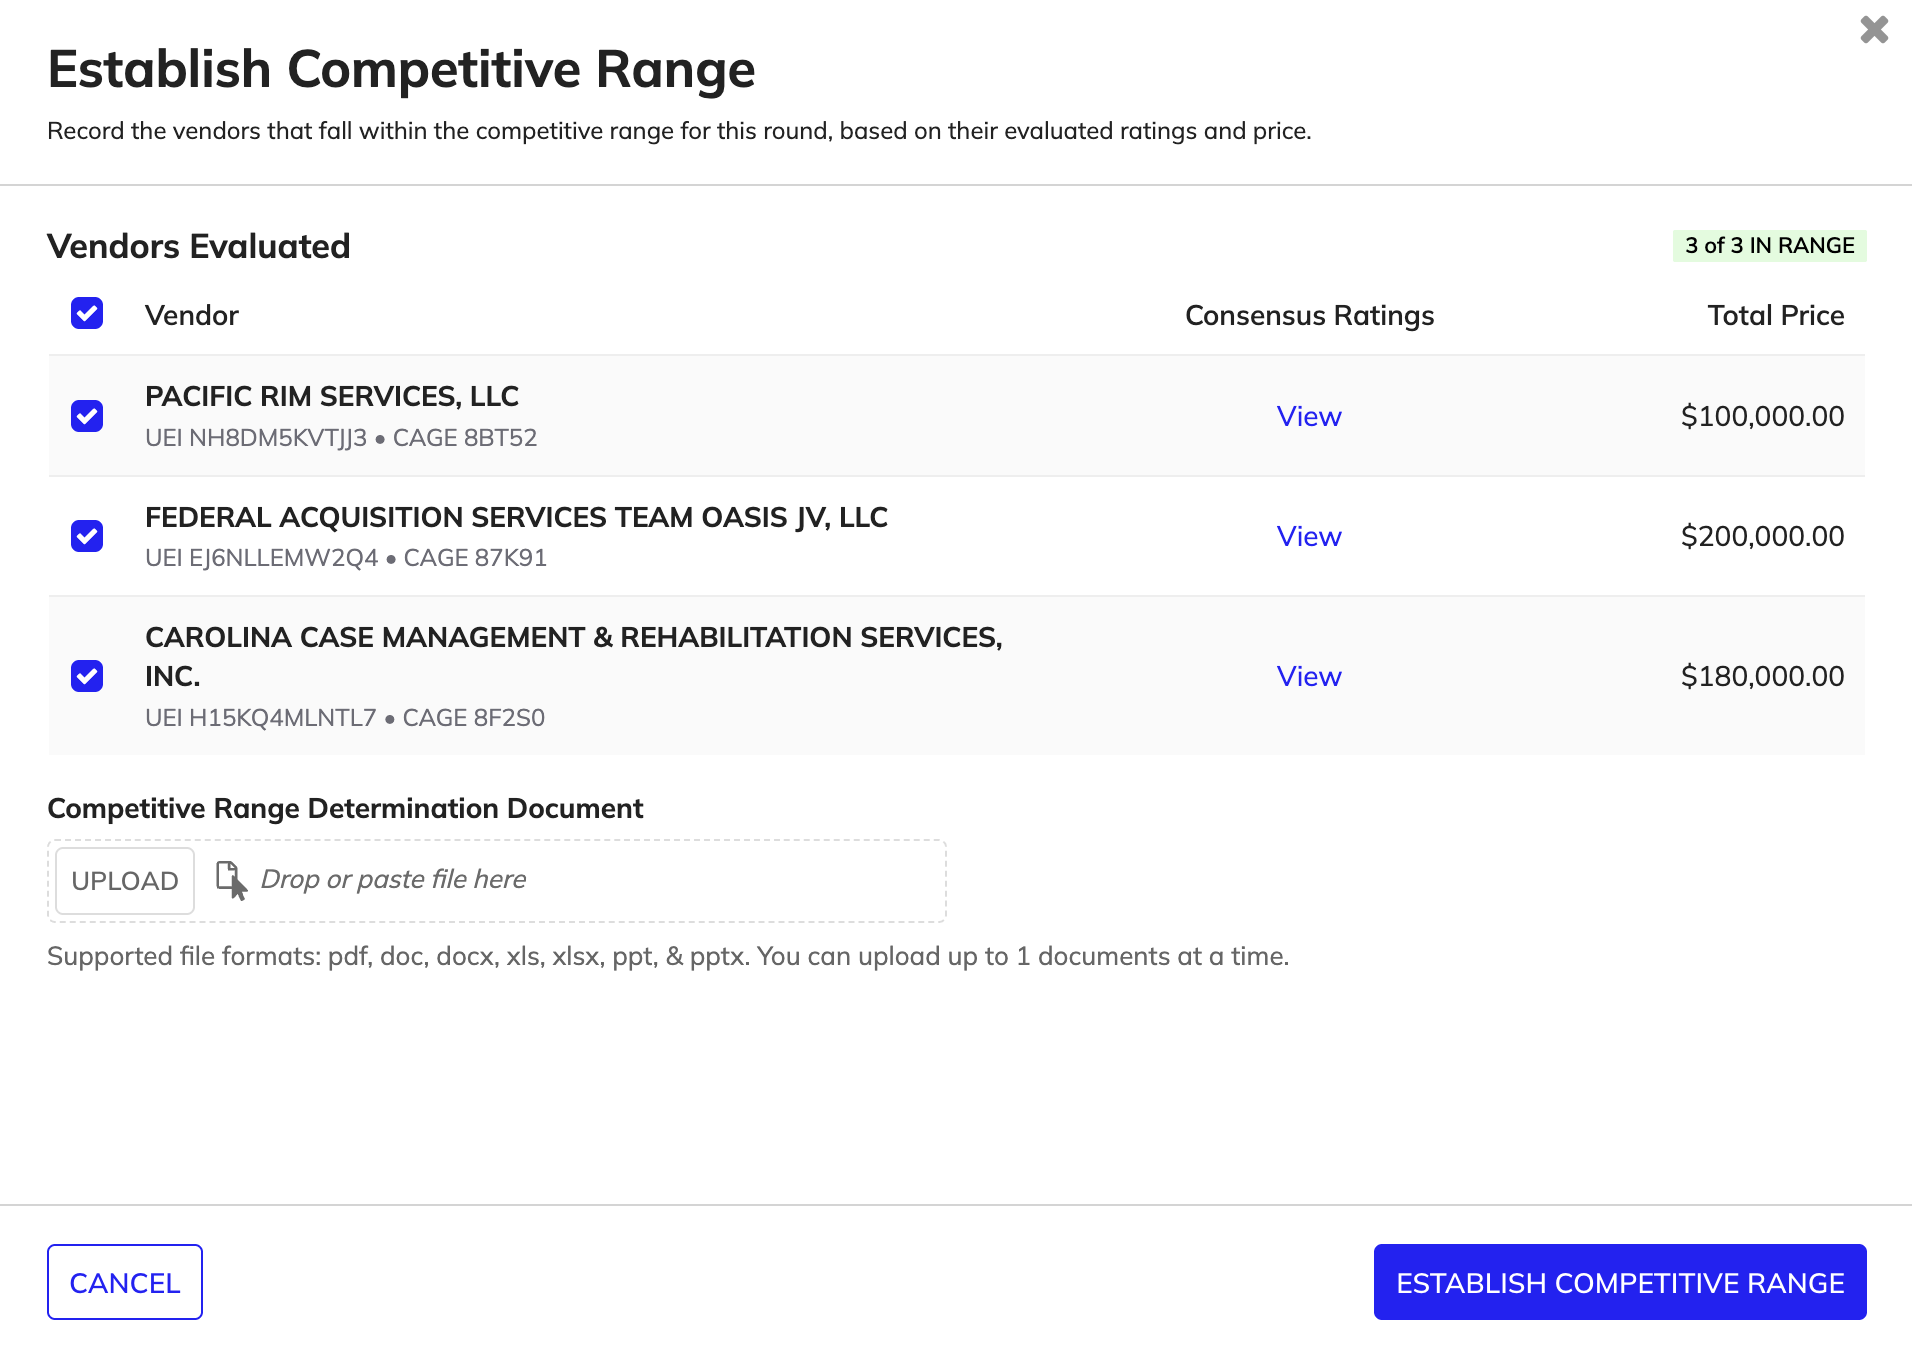View consensus ratings for Pacific Rim Services
Image resolution: width=1912 pixels, height=1354 pixels.
pyautogui.click(x=1309, y=416)
